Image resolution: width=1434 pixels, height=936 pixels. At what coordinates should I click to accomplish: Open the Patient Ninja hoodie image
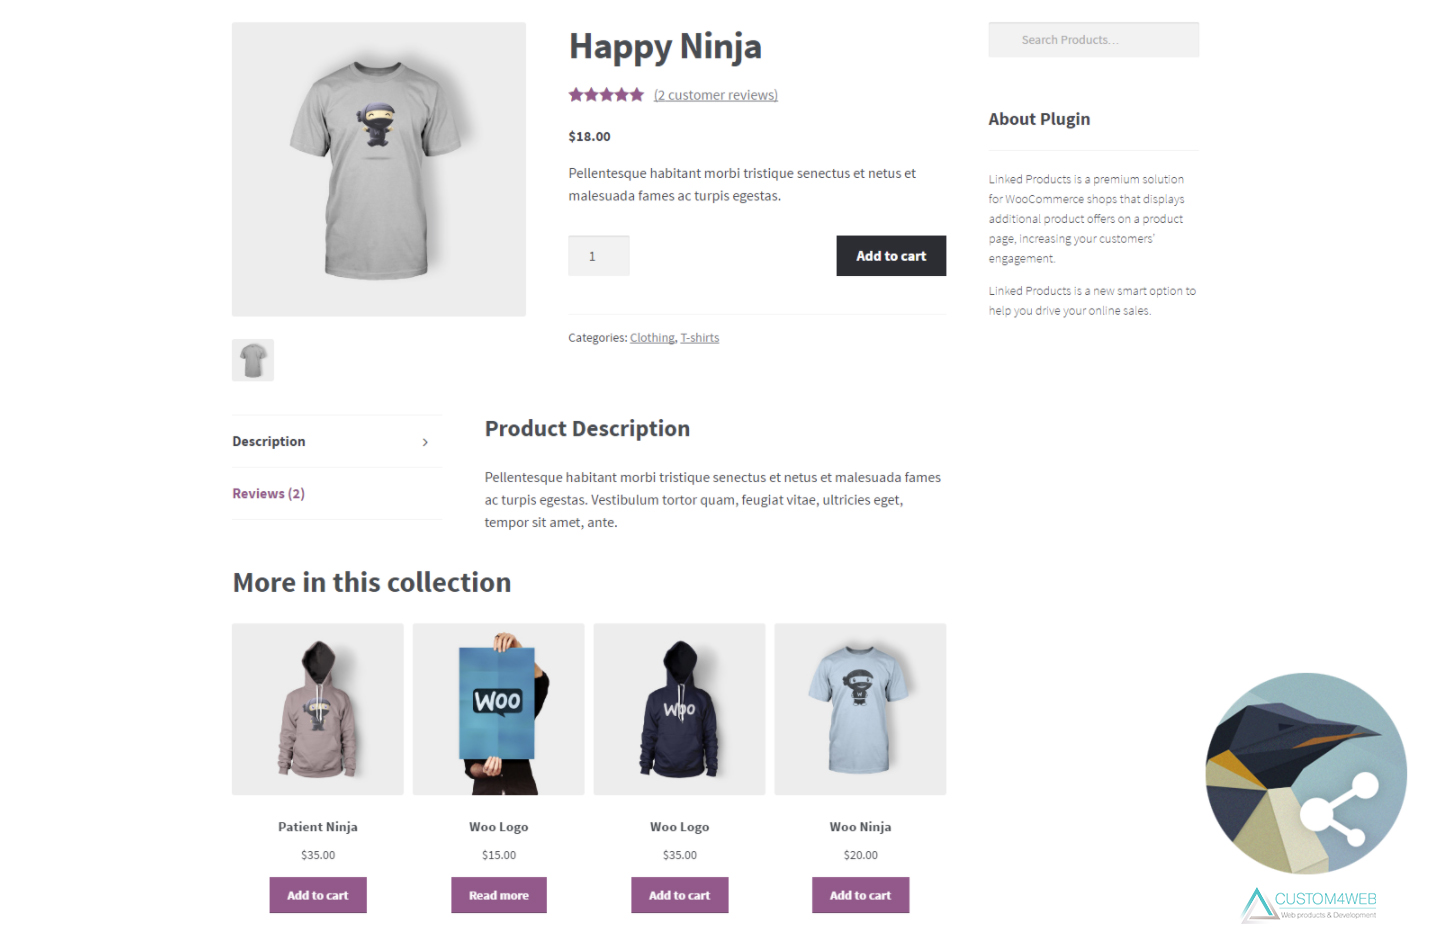pos(318,709)
